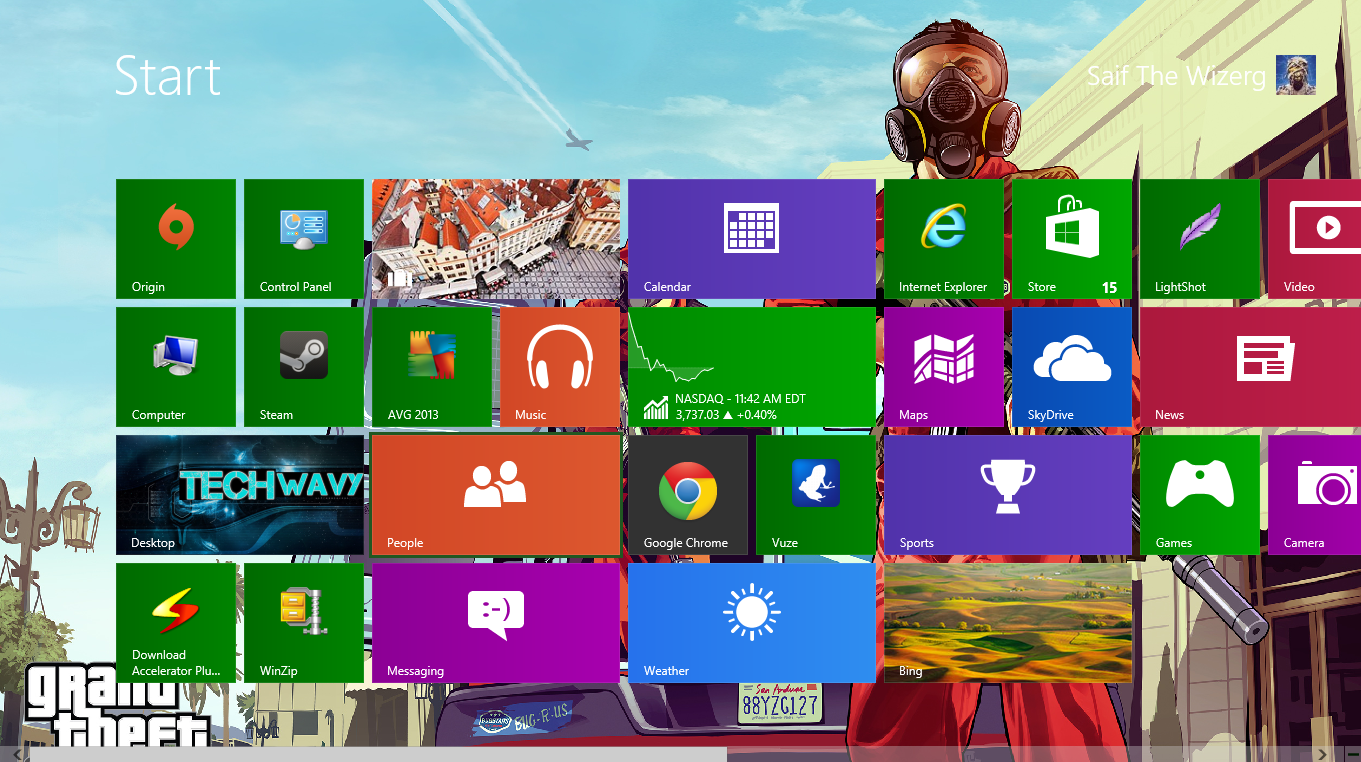This screenshot has width=1361, height=762.
Task: Launch Internet Explorer
Action: (943, 238)
